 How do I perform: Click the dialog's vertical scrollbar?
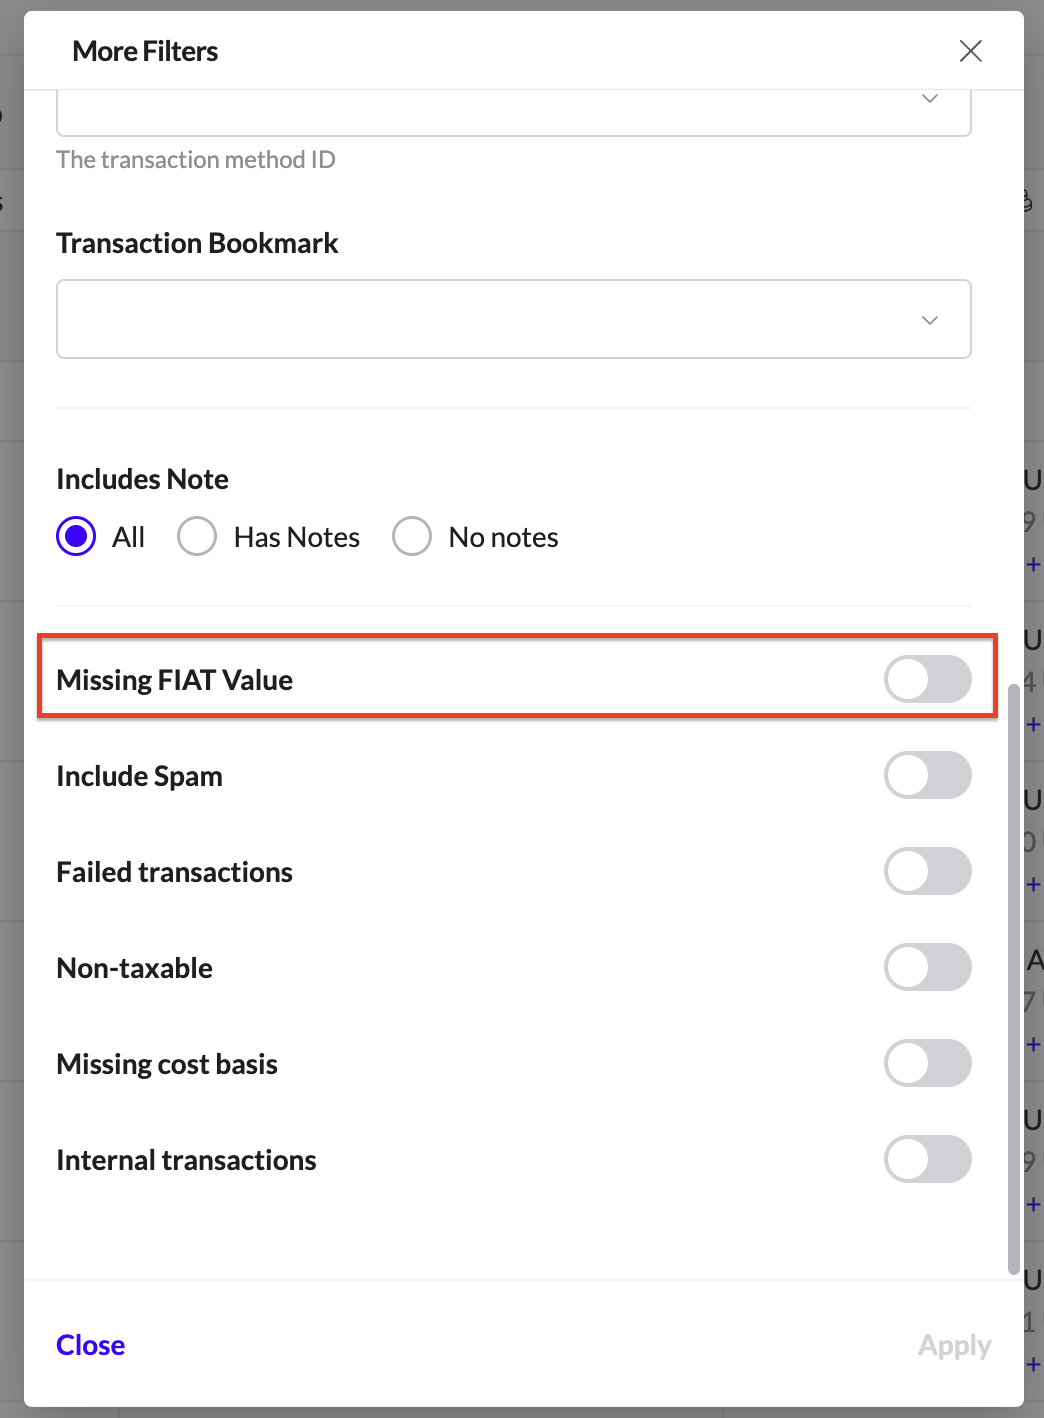1014,980
